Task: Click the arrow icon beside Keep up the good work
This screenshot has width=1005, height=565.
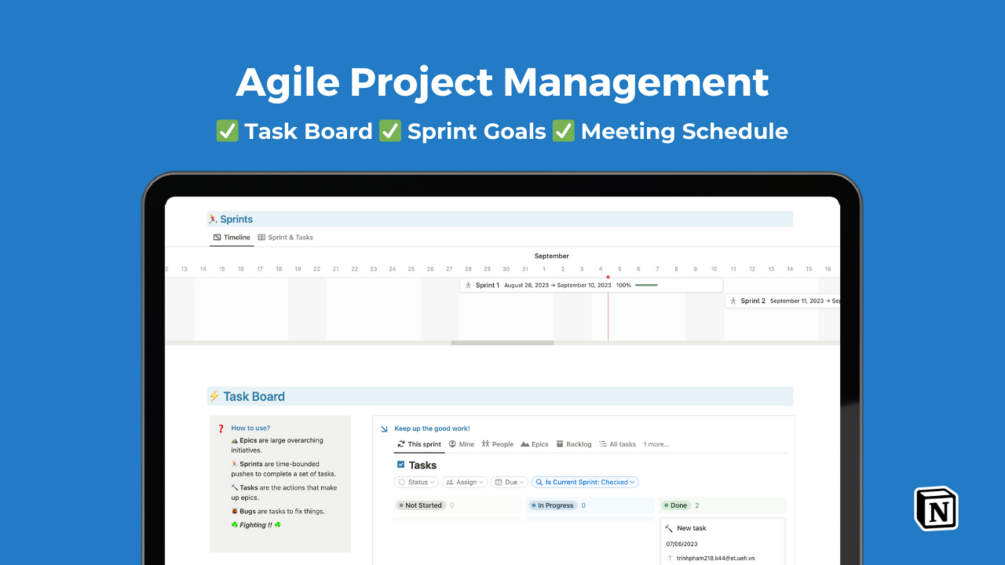Action: click(384, 429)
